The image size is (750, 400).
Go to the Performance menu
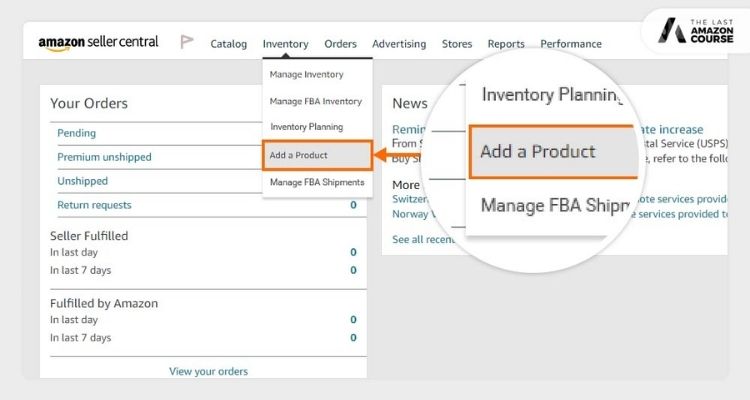pos(571,44)
